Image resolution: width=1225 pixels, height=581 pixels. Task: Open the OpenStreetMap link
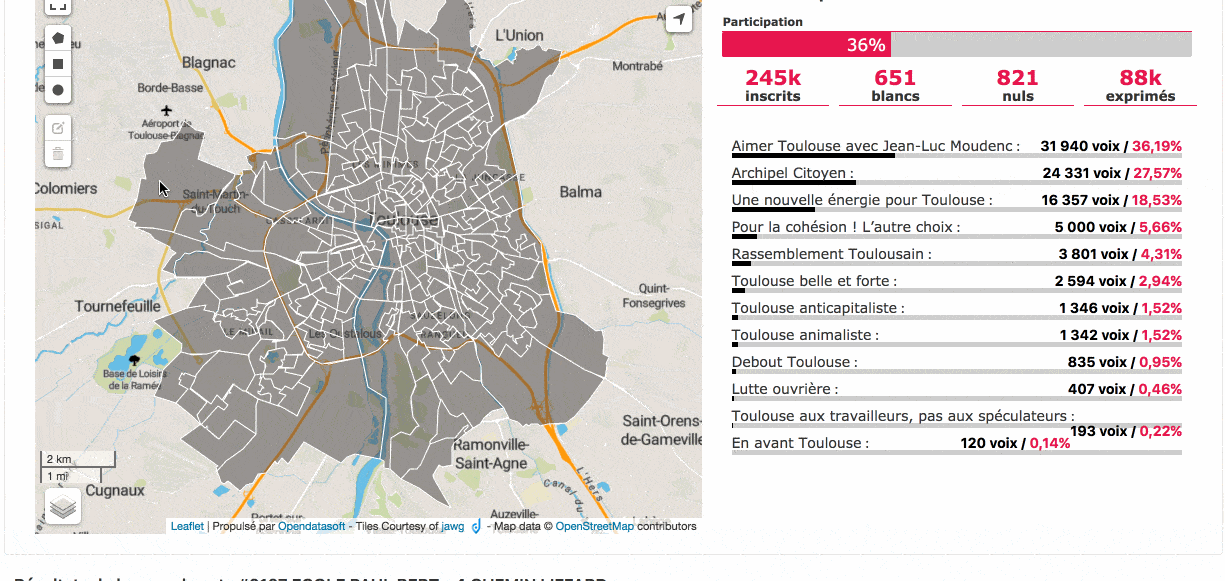(x=594, y=526)
